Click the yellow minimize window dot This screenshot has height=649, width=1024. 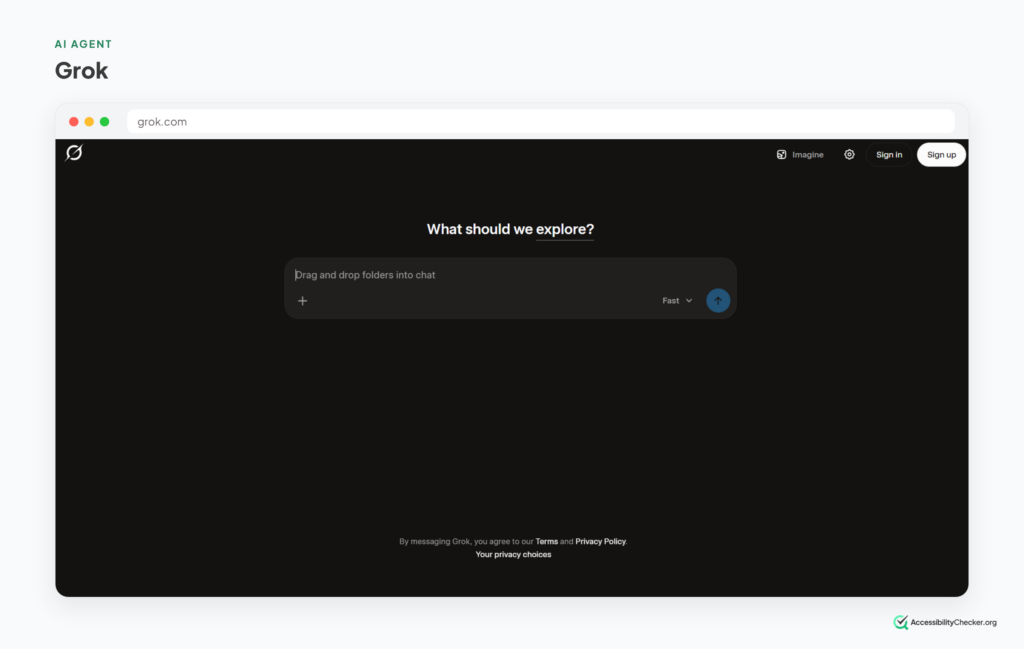89,121
